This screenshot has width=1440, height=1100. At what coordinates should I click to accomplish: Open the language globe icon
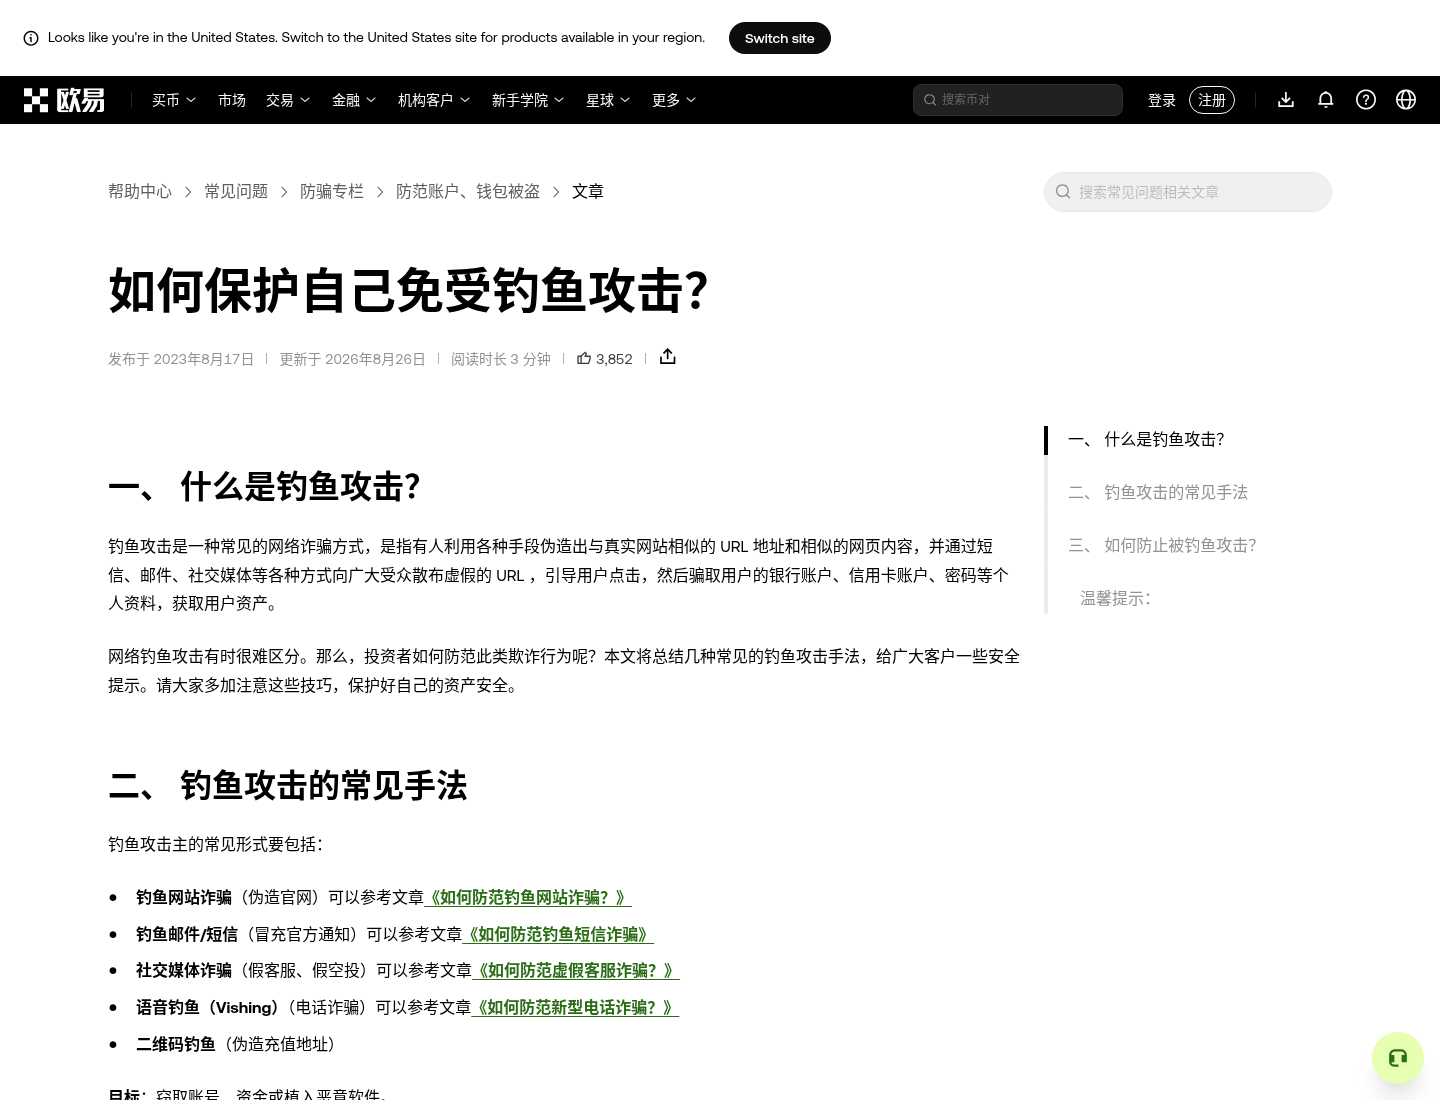pyautogui.click(x=1406, y=100)
